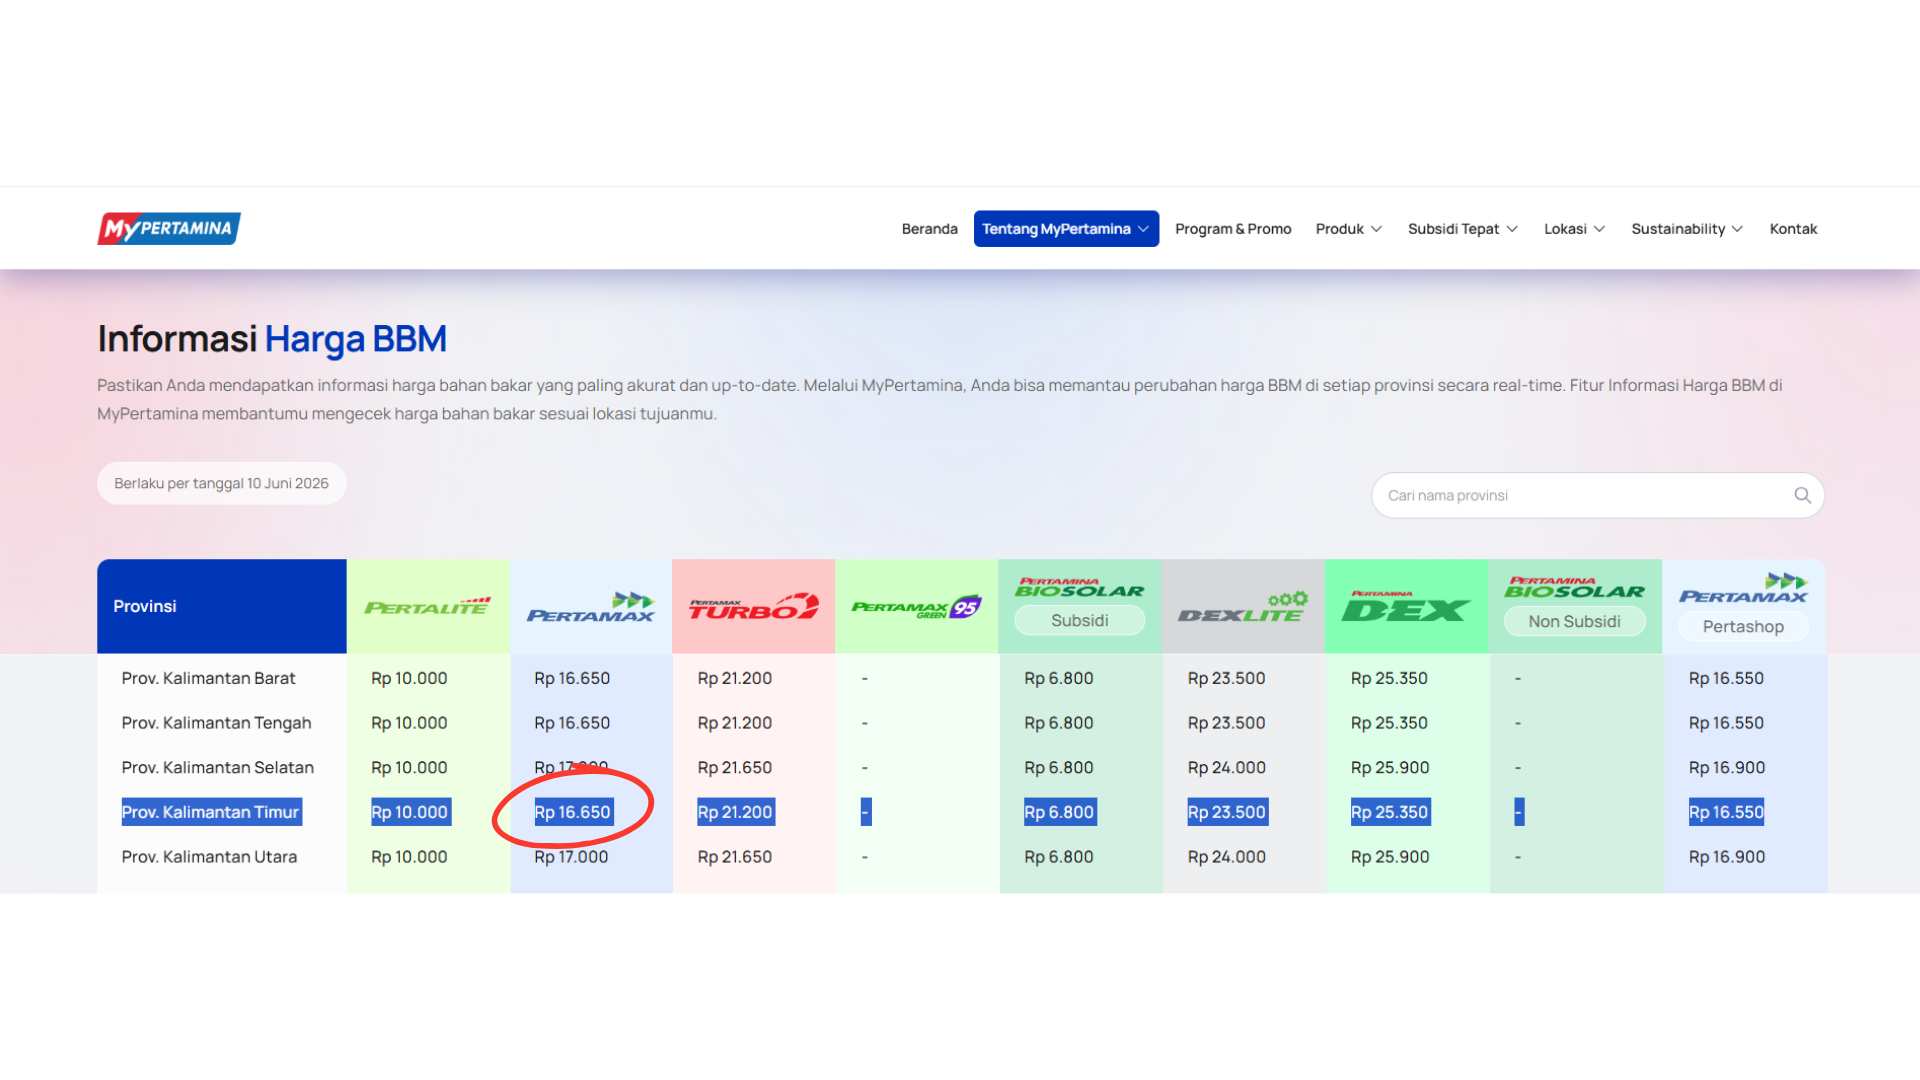Image resolution: width=1920 pixels, height=1080 pixels.
Task: Select Prov. Kalimantan Barat row name
Action: (x=209, y=678)
